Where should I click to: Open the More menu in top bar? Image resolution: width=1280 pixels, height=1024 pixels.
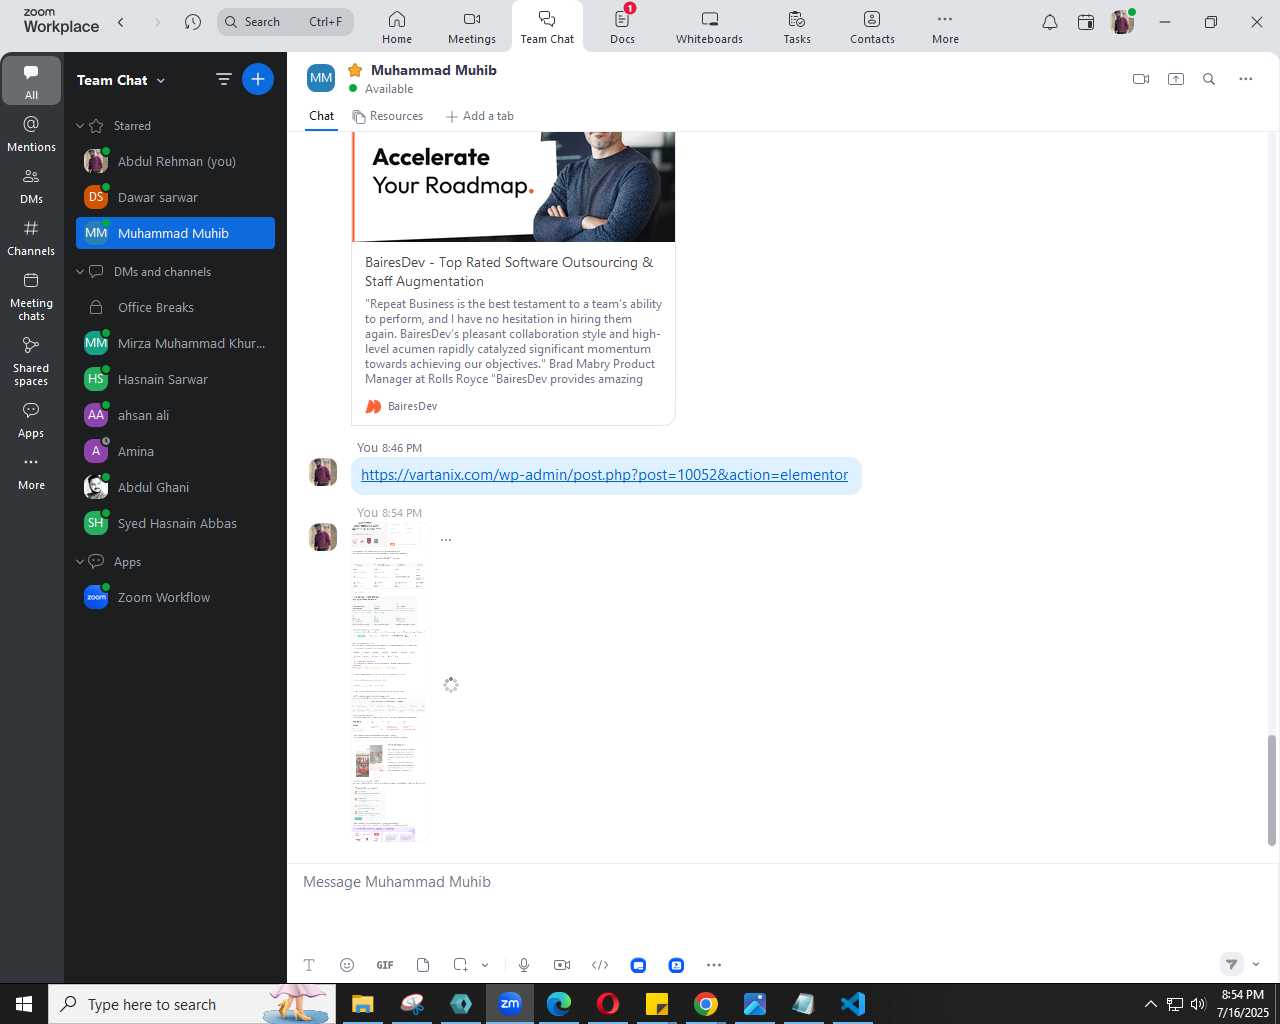point(945,27)
